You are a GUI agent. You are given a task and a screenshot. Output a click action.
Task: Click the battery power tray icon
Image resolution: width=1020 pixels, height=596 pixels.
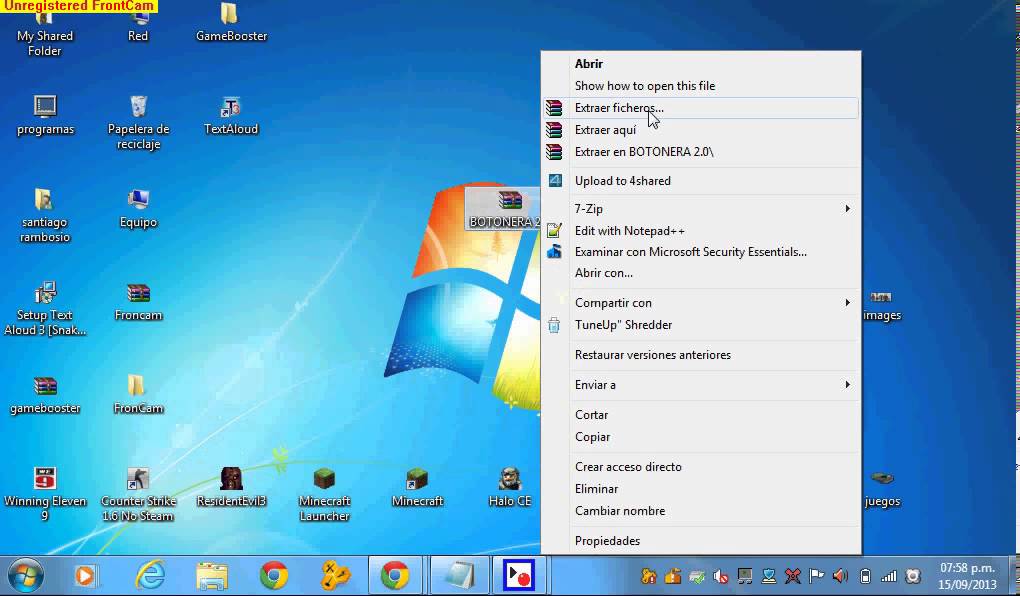coord(865,576)
